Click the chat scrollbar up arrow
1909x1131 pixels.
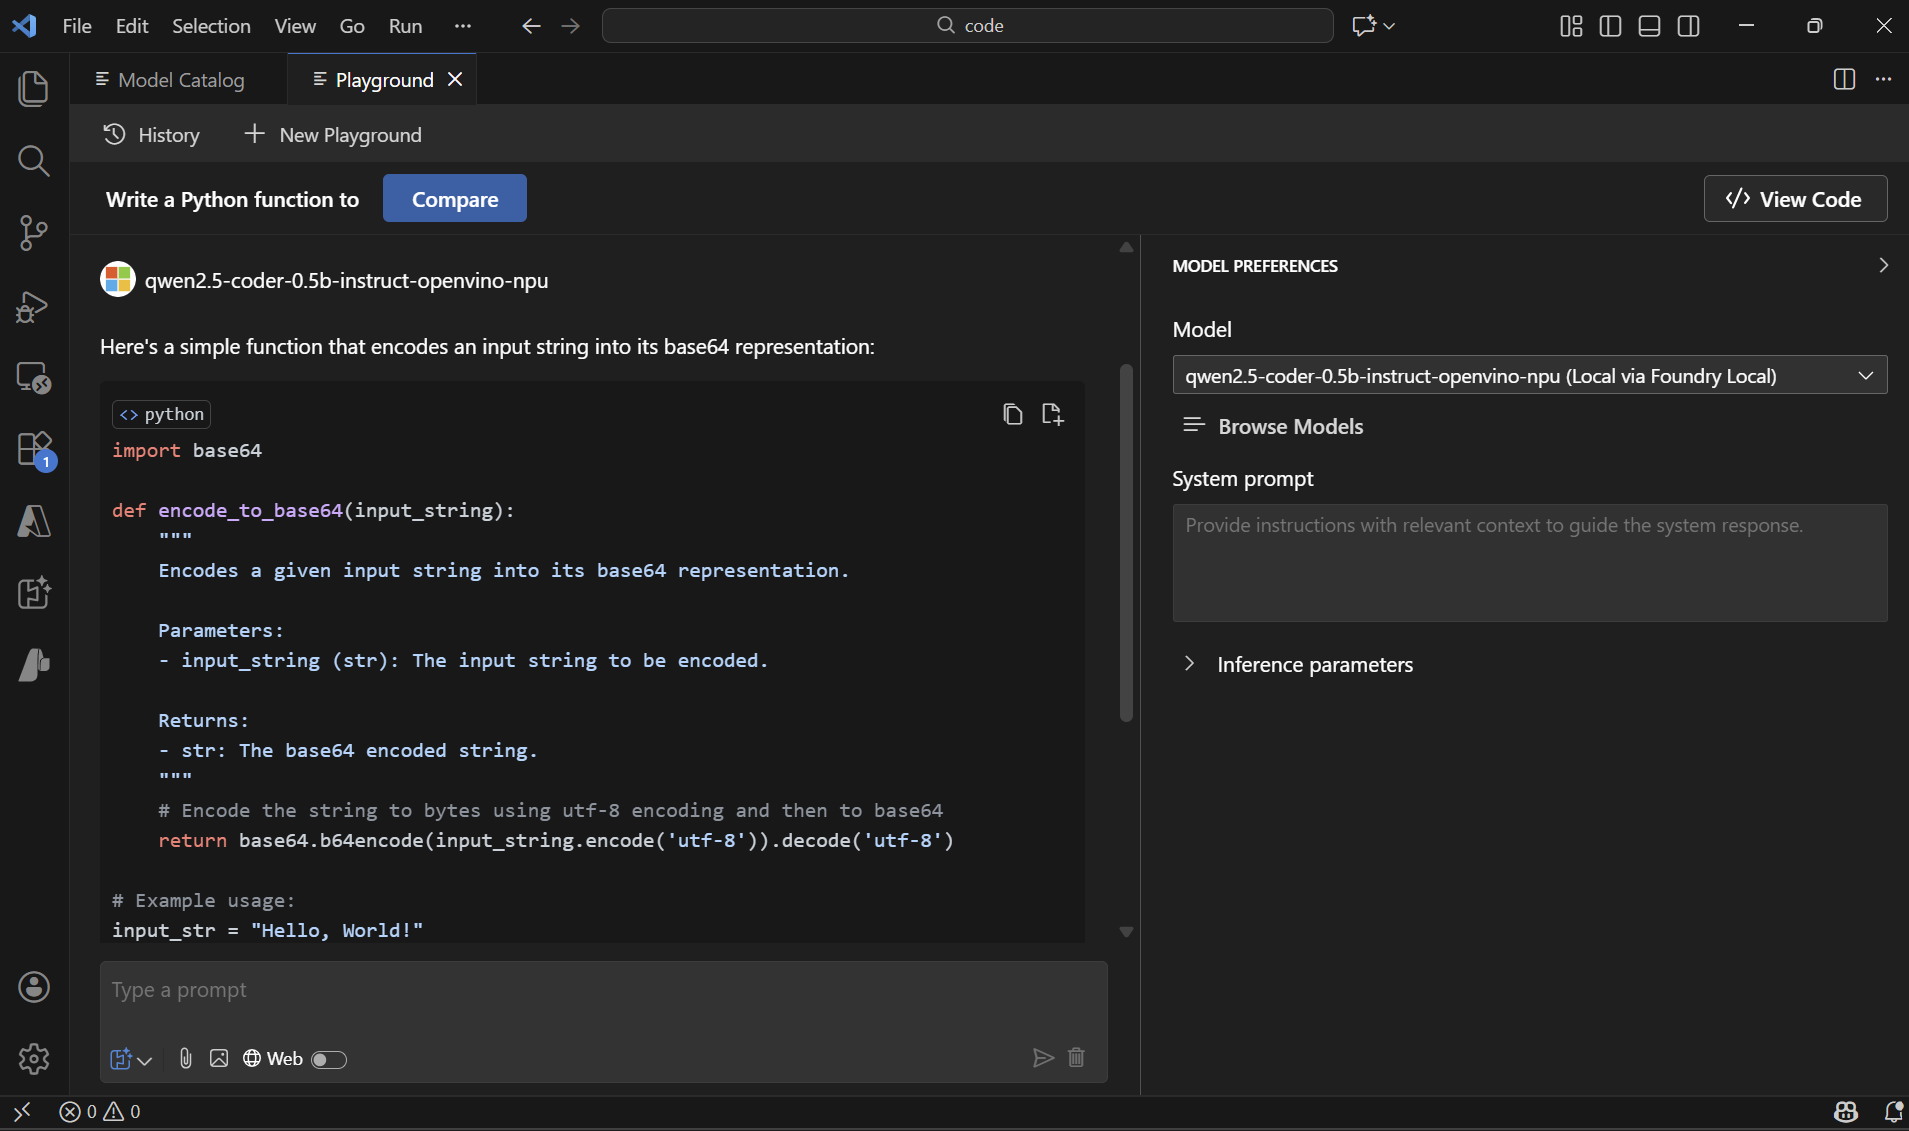(1126, 247)
